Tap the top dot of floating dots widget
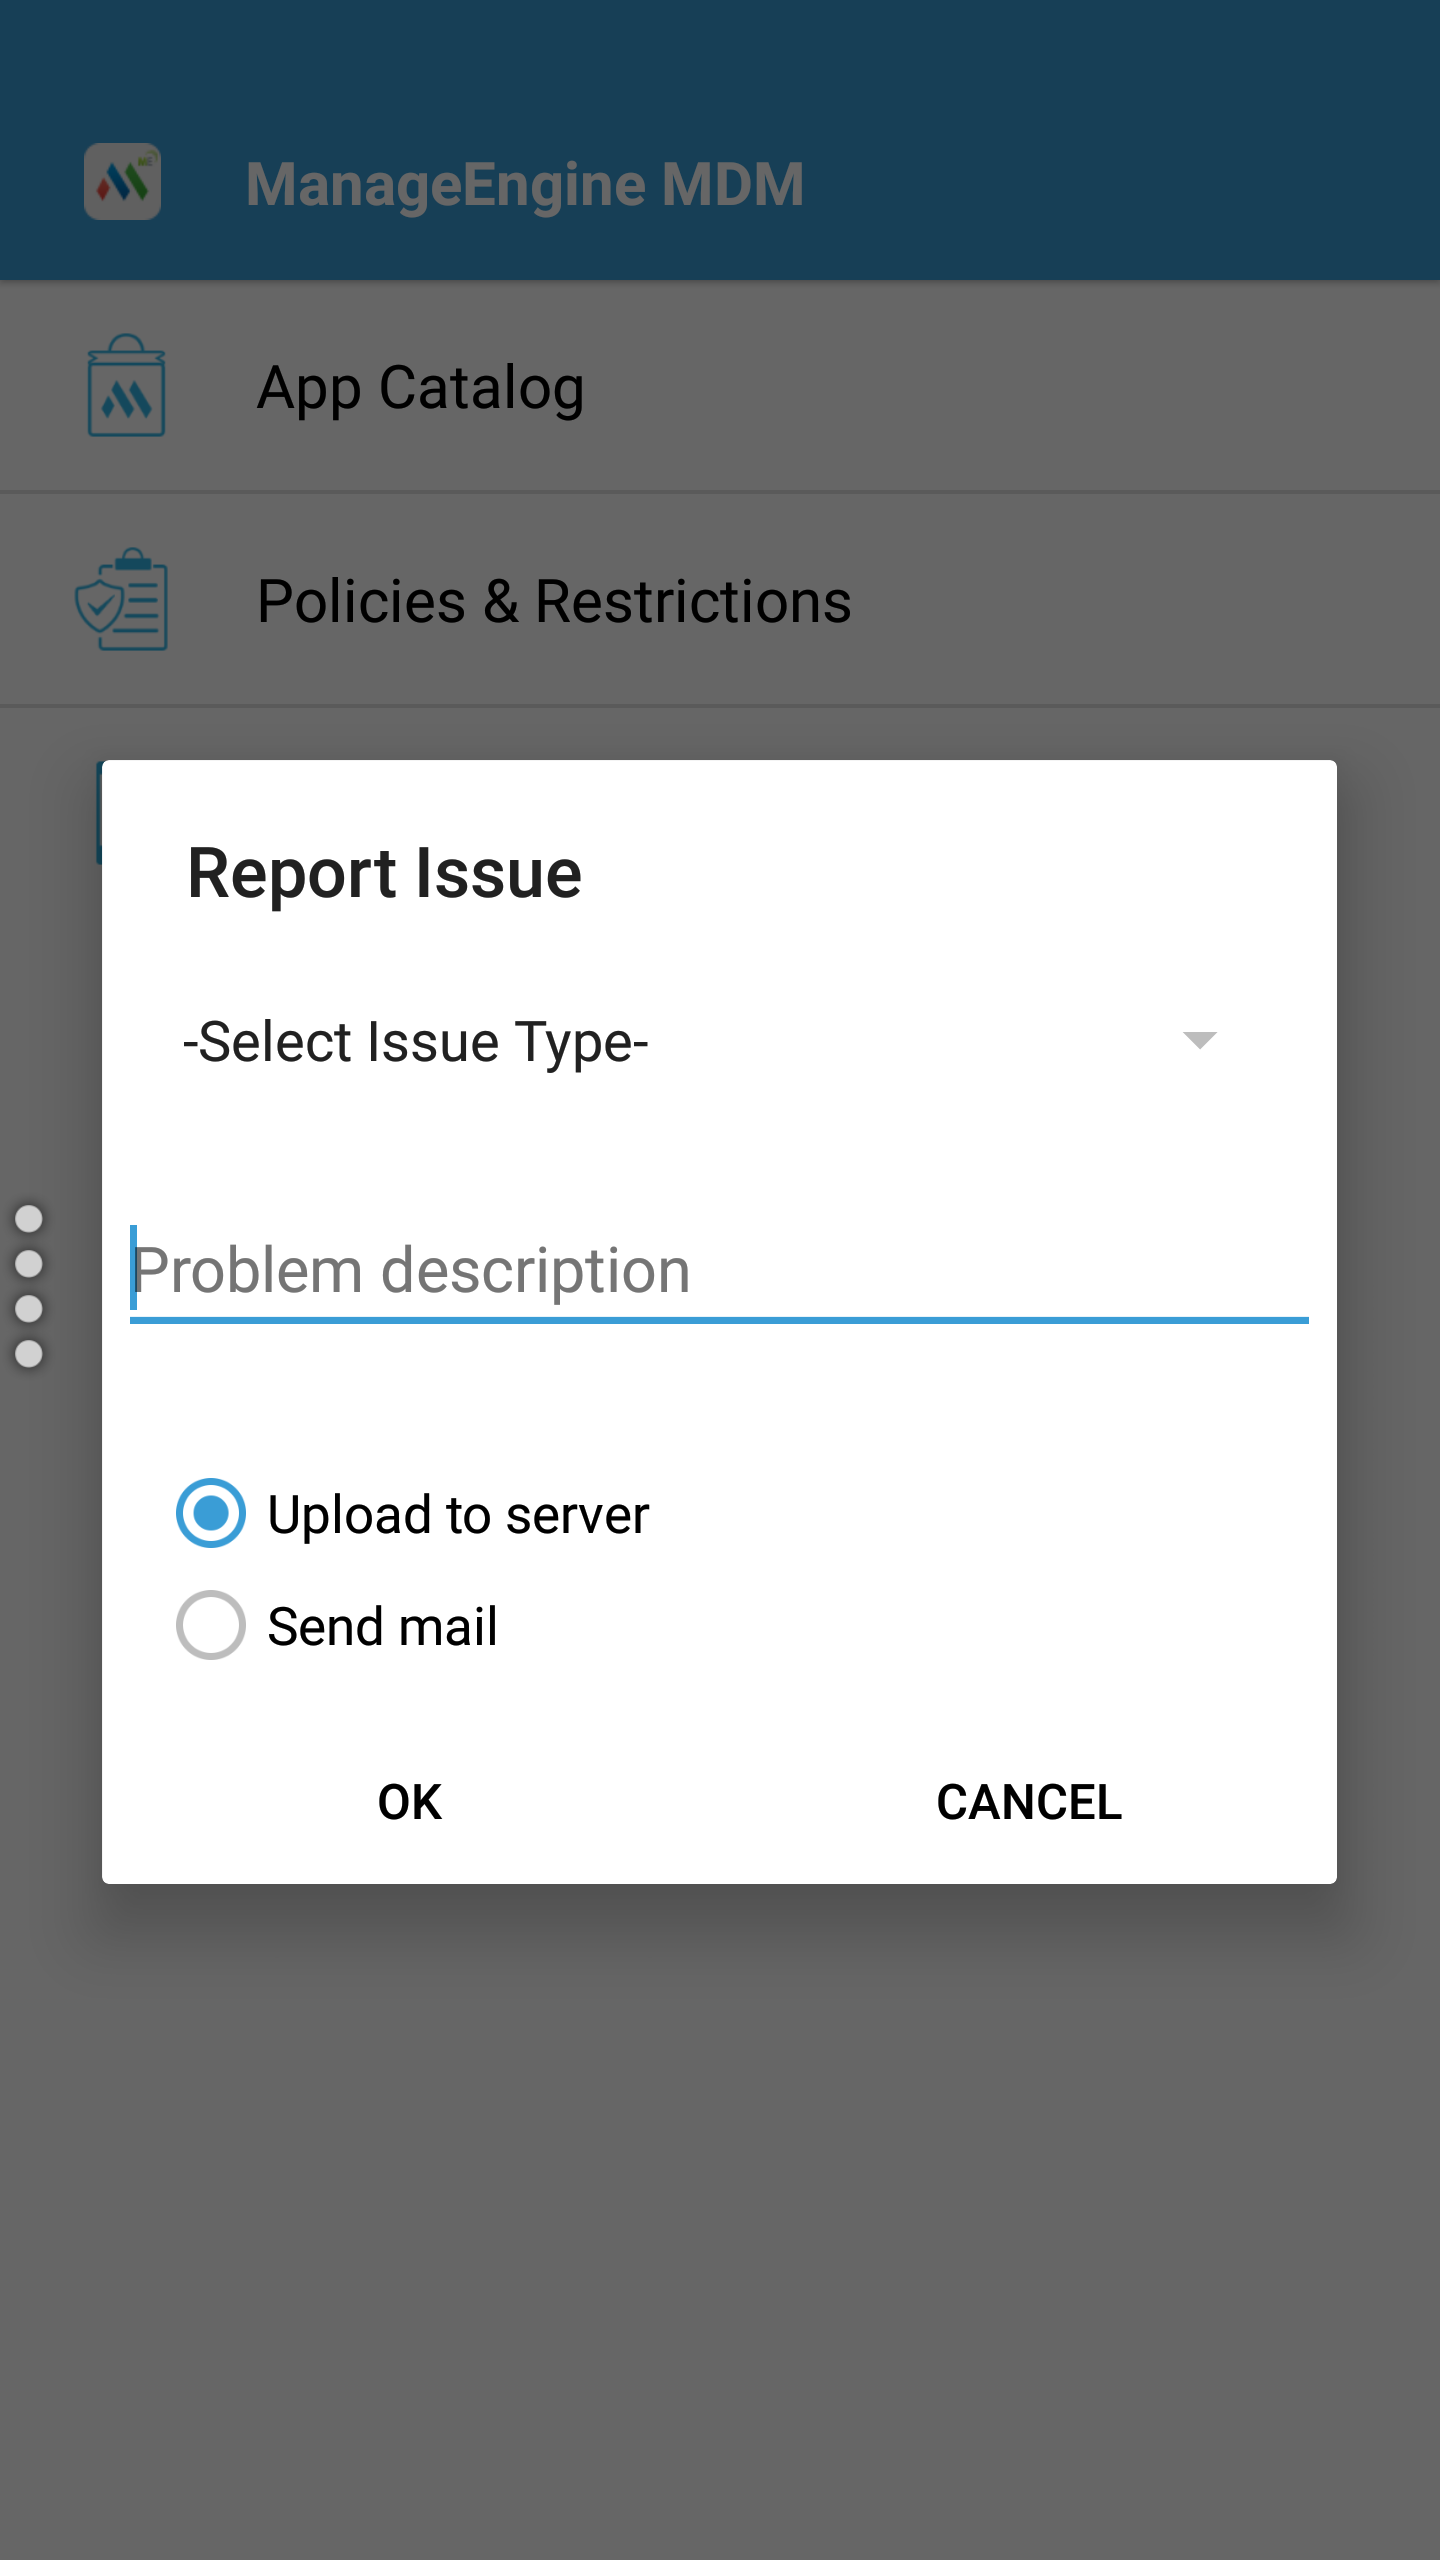This screenshot has width=1440, height=2560. coord(29,1218)
